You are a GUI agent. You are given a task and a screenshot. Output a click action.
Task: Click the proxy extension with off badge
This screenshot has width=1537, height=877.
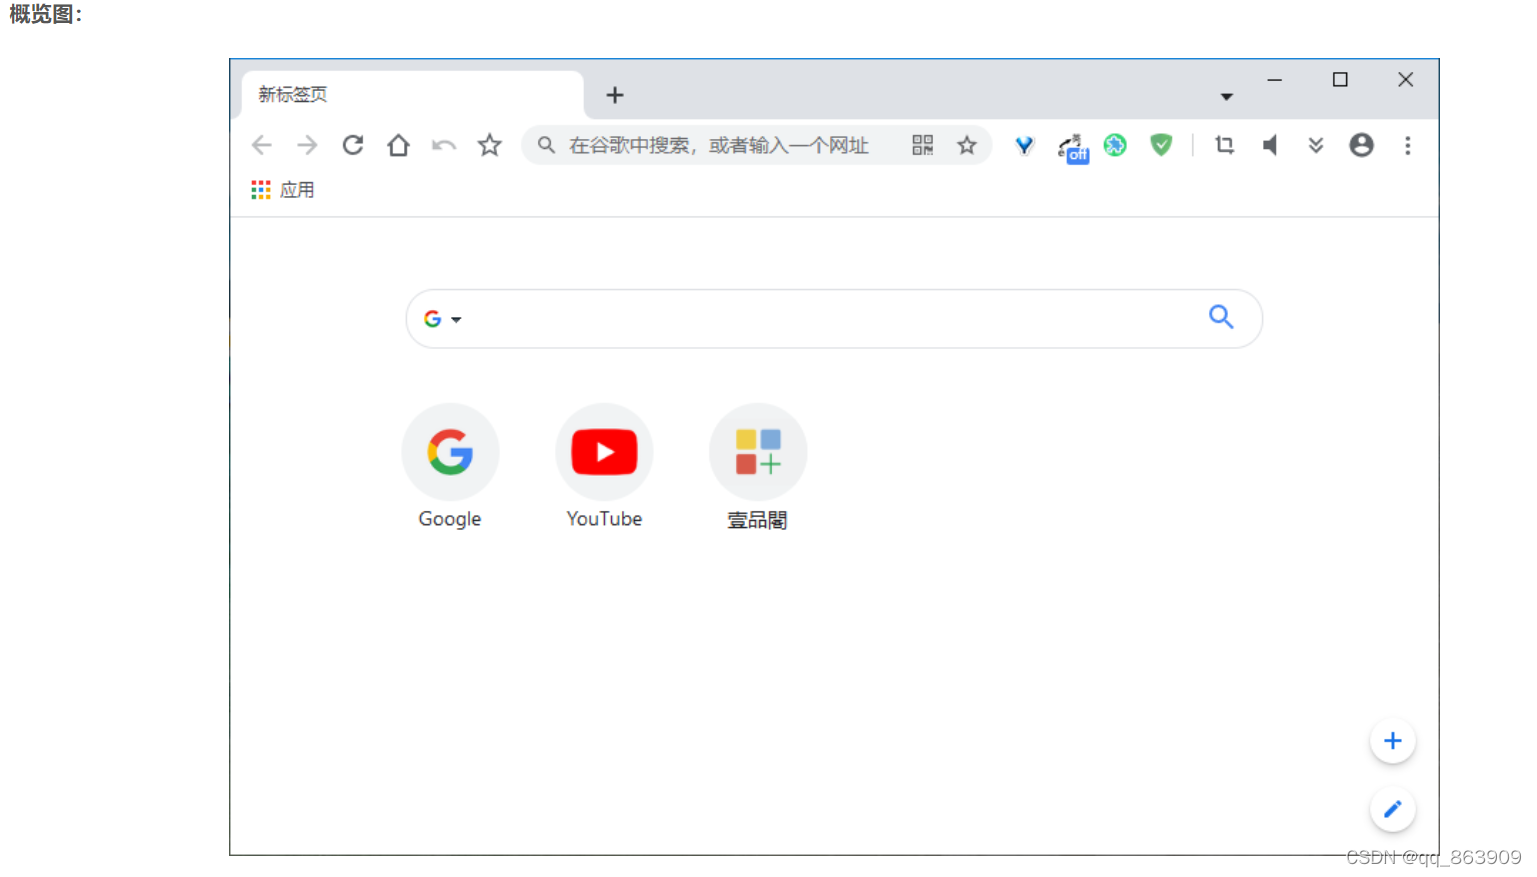1072,148
